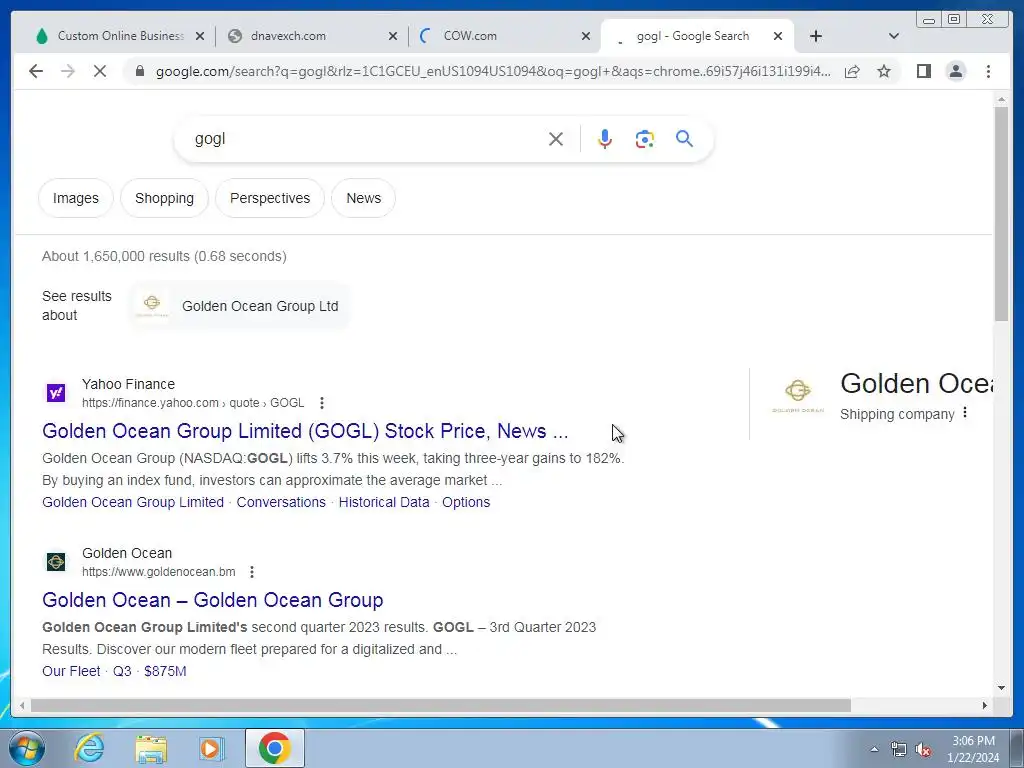This screenshot has width=1024, height=768.
Task: Open Chrome side panel
Action: [x=923, y=71]
